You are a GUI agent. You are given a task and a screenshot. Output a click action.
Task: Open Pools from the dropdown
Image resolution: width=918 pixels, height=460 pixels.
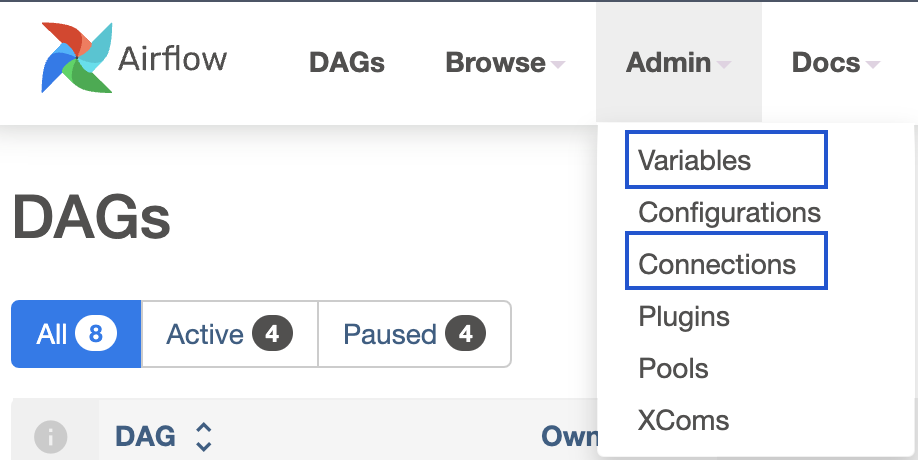[673, 368]
